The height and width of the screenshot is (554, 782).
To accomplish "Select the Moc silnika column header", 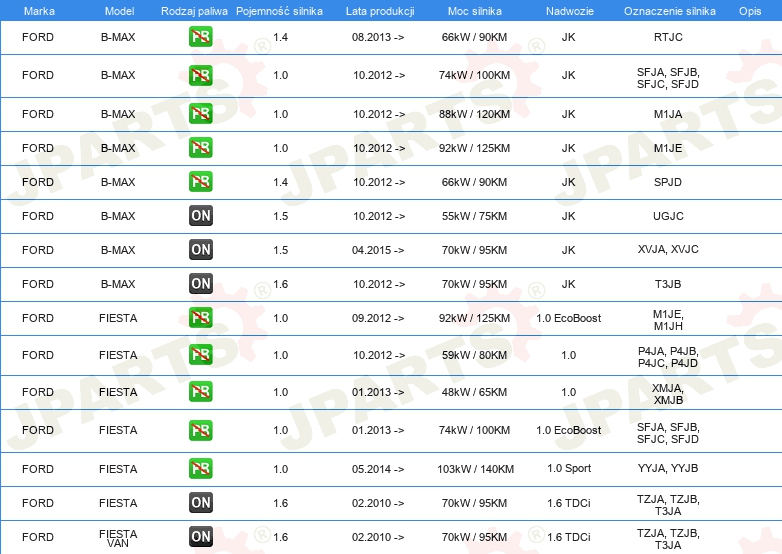I will [x=475, y=10].
